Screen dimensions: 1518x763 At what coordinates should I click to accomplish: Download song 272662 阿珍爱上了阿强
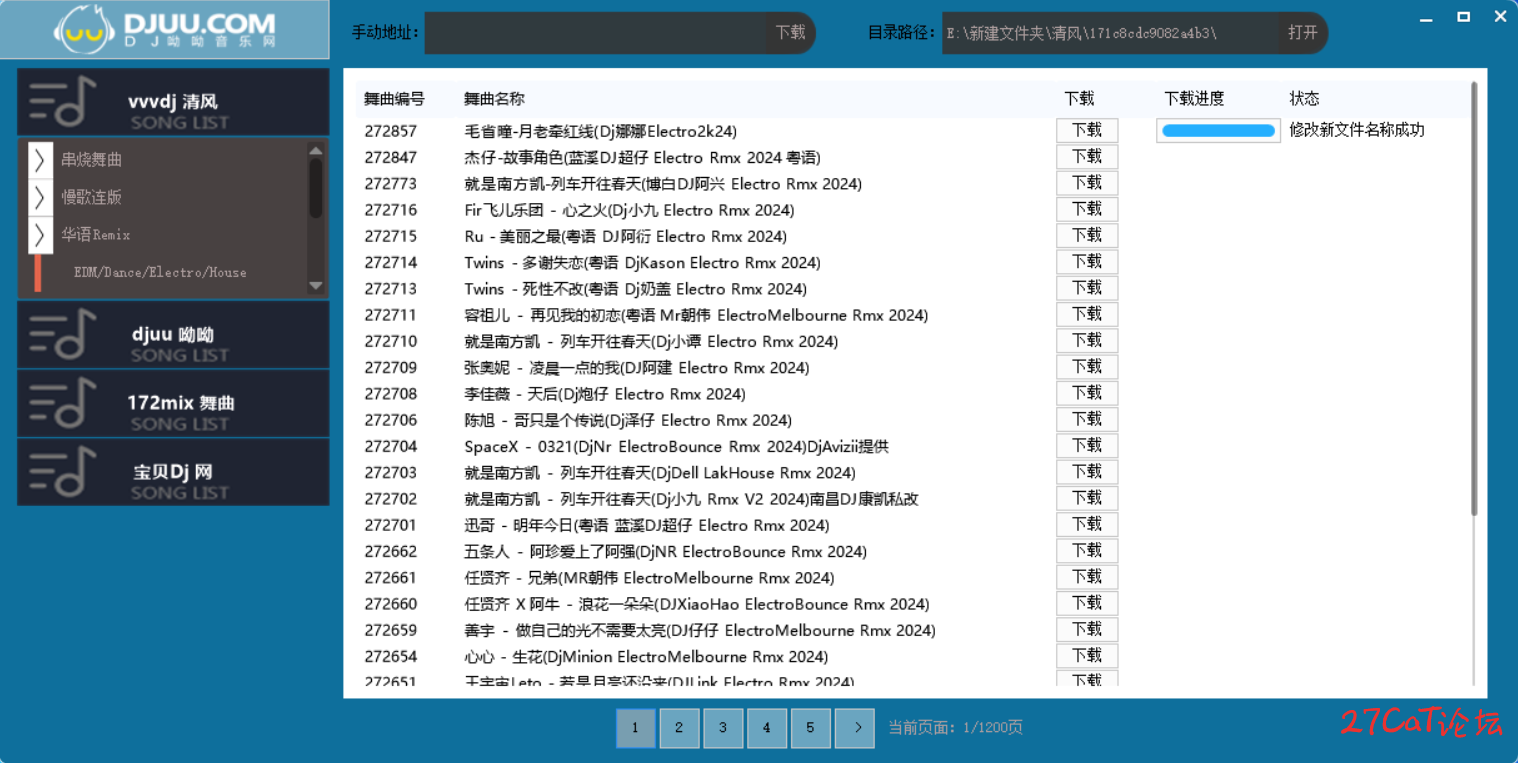click(x=1087, y=551)
